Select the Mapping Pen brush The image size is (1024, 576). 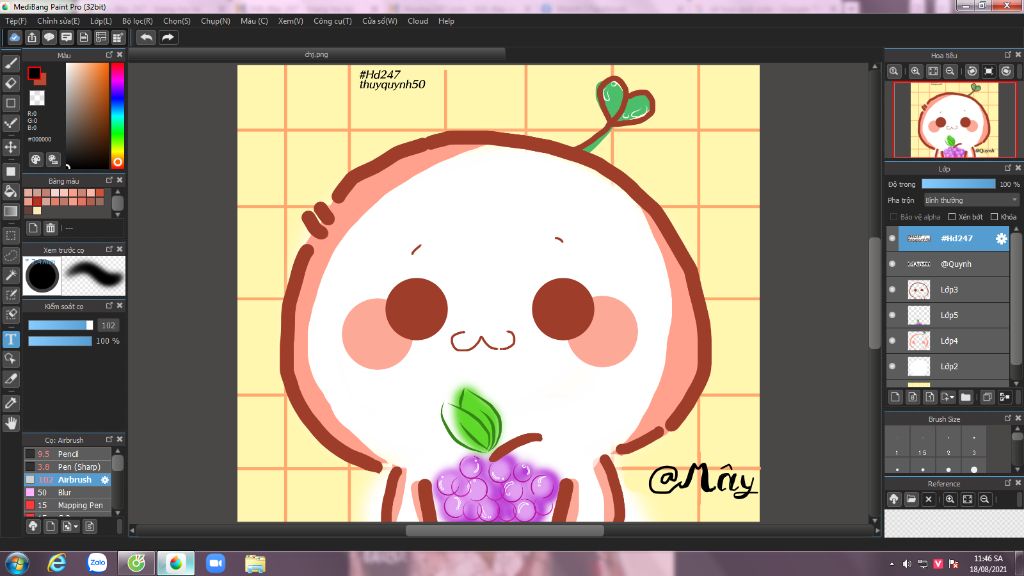[67, 505]
